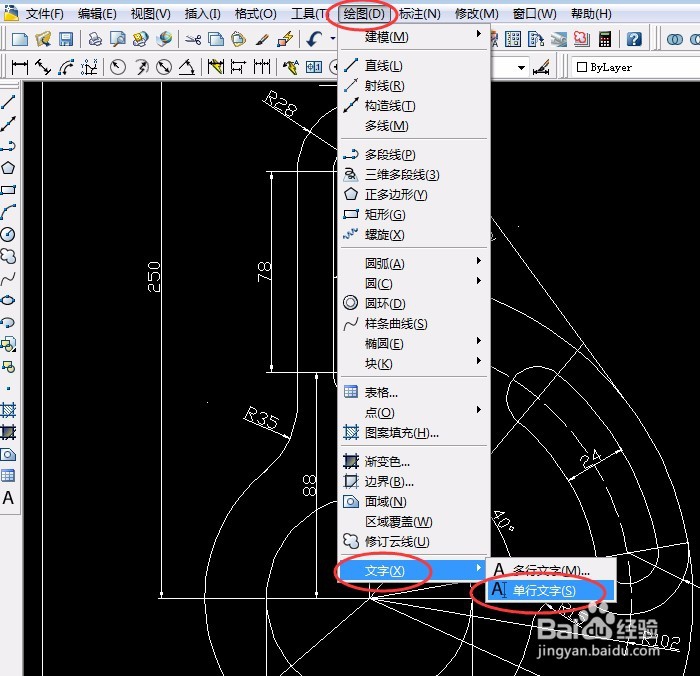Select the Arc Length dimension tool
Viewport: 700px width, 676px height.
click(66, 67)
